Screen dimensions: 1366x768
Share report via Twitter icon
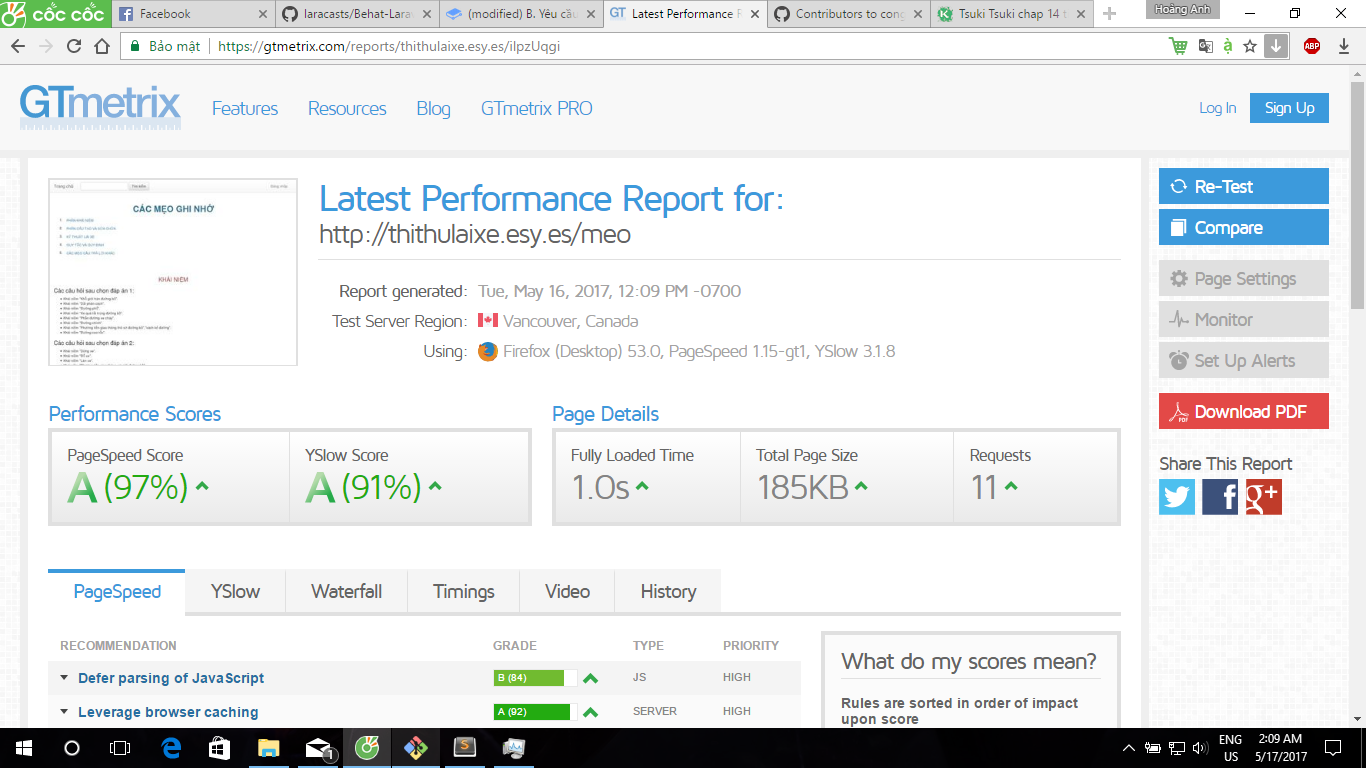pos(1177,497)
